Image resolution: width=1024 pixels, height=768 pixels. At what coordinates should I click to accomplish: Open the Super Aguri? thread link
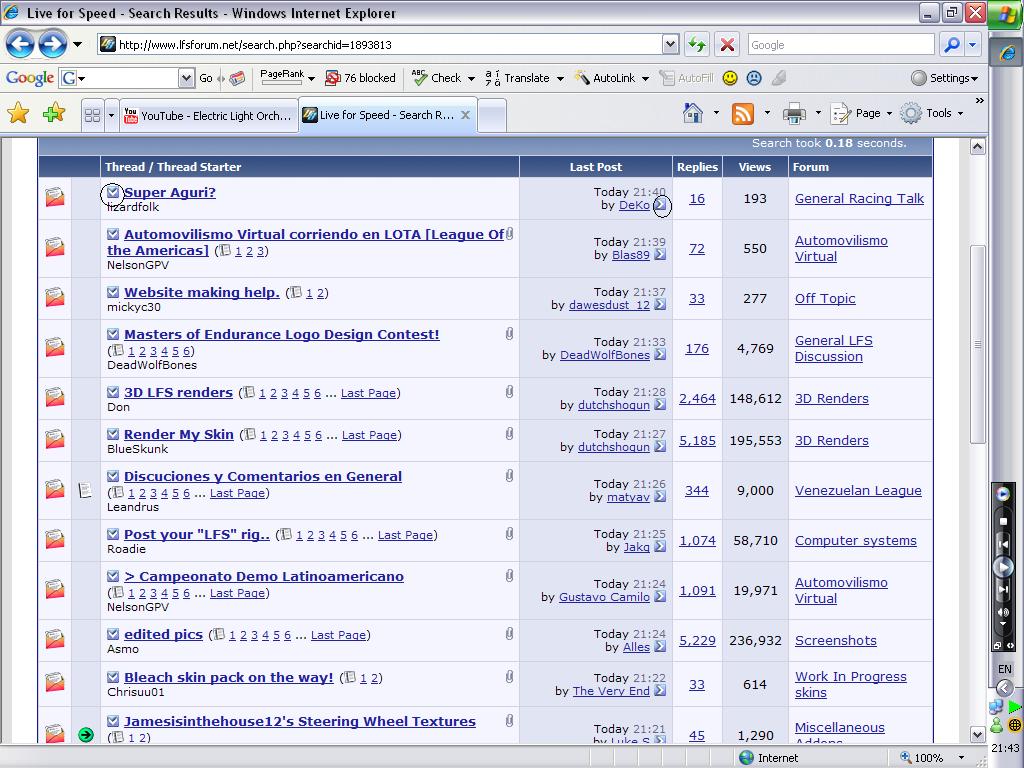click(x=170, y=192)
